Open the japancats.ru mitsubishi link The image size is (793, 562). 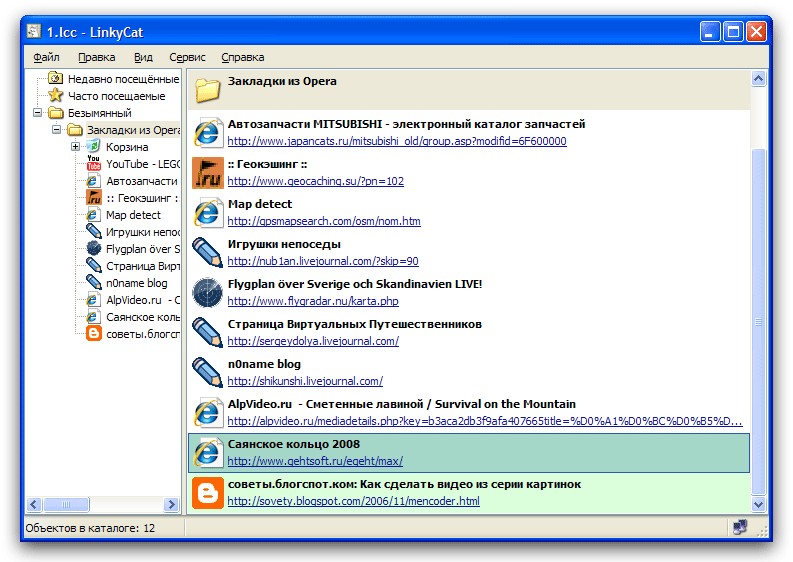coord(397,141)
